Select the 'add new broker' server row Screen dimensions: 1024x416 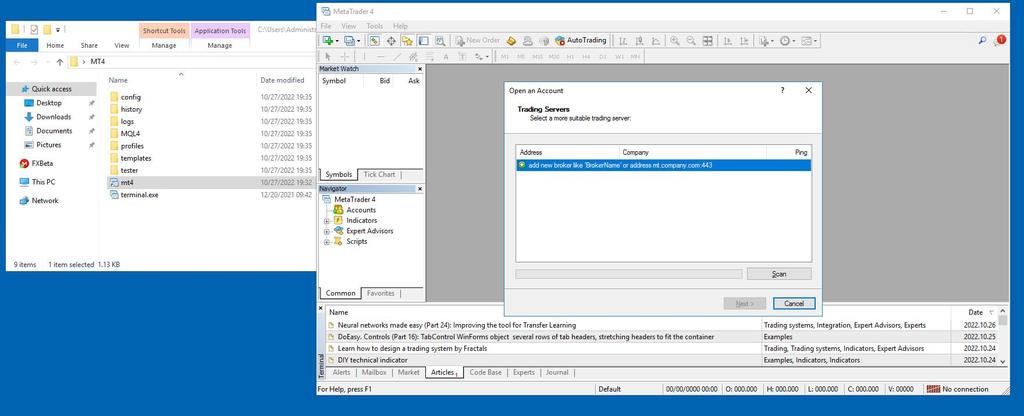[x=664, y=165]
